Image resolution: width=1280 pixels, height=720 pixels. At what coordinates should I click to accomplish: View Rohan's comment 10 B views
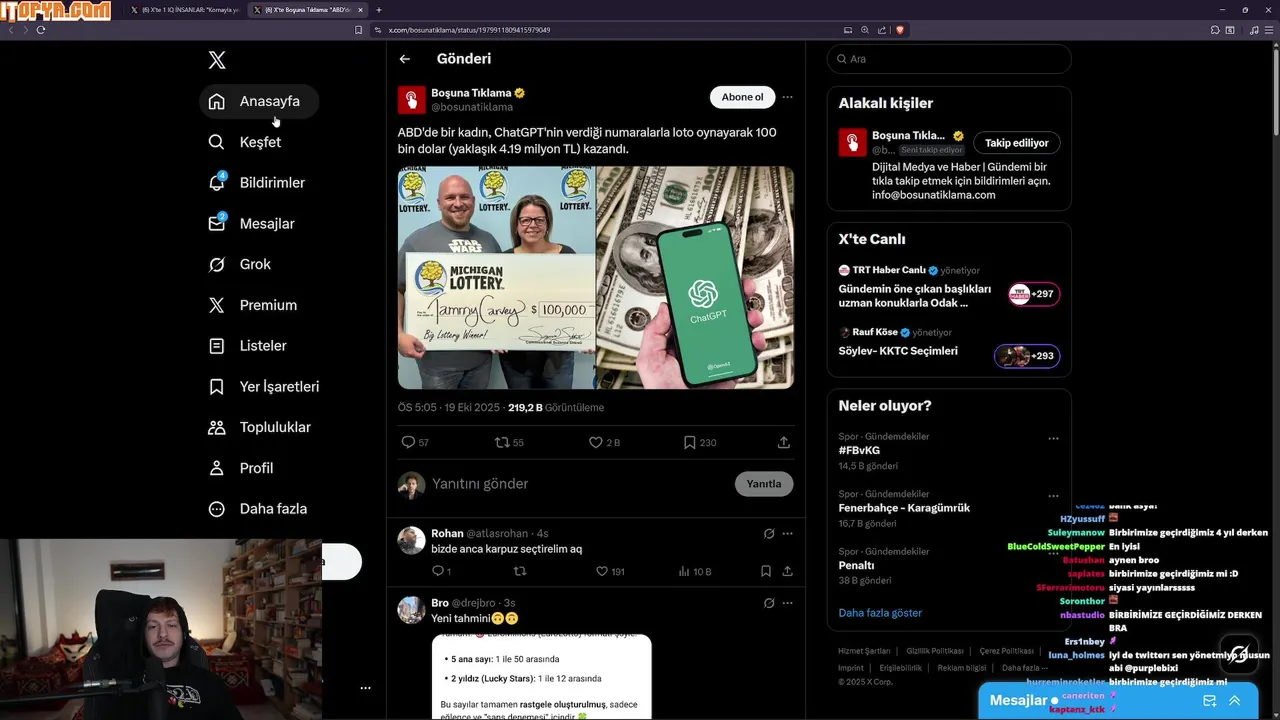coord(694,571)
